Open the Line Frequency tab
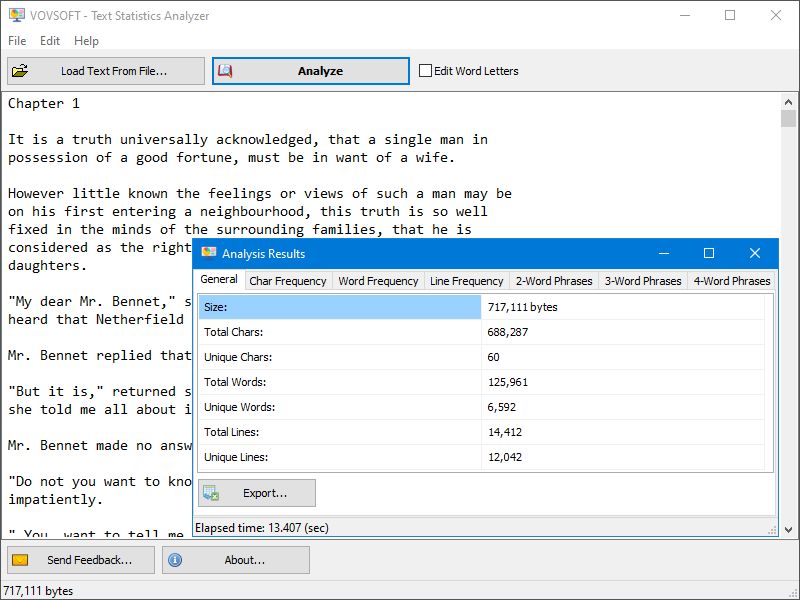This screenshot has width=800, height=600. click(464, 281)
